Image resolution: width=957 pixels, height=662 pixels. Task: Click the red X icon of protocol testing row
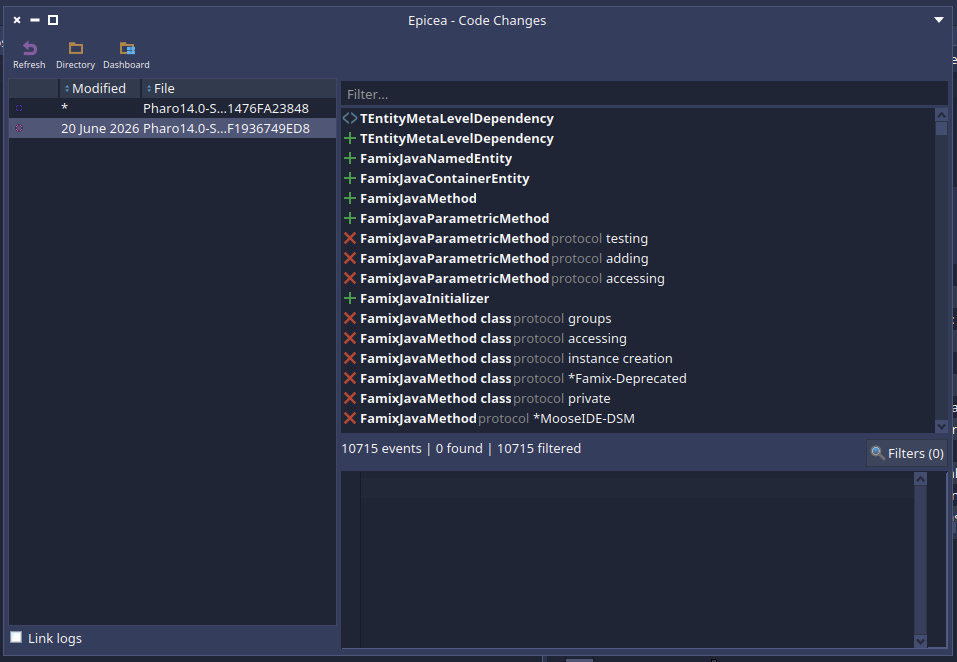tap(350, 239)
